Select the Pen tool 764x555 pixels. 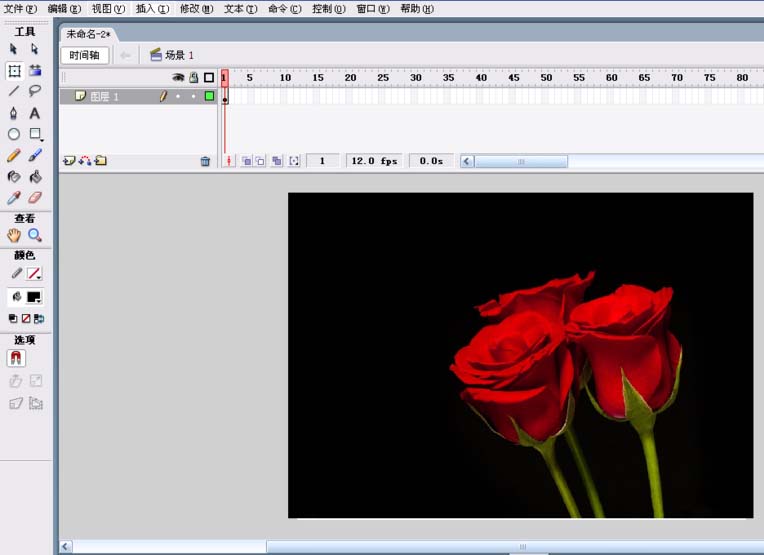14,113
